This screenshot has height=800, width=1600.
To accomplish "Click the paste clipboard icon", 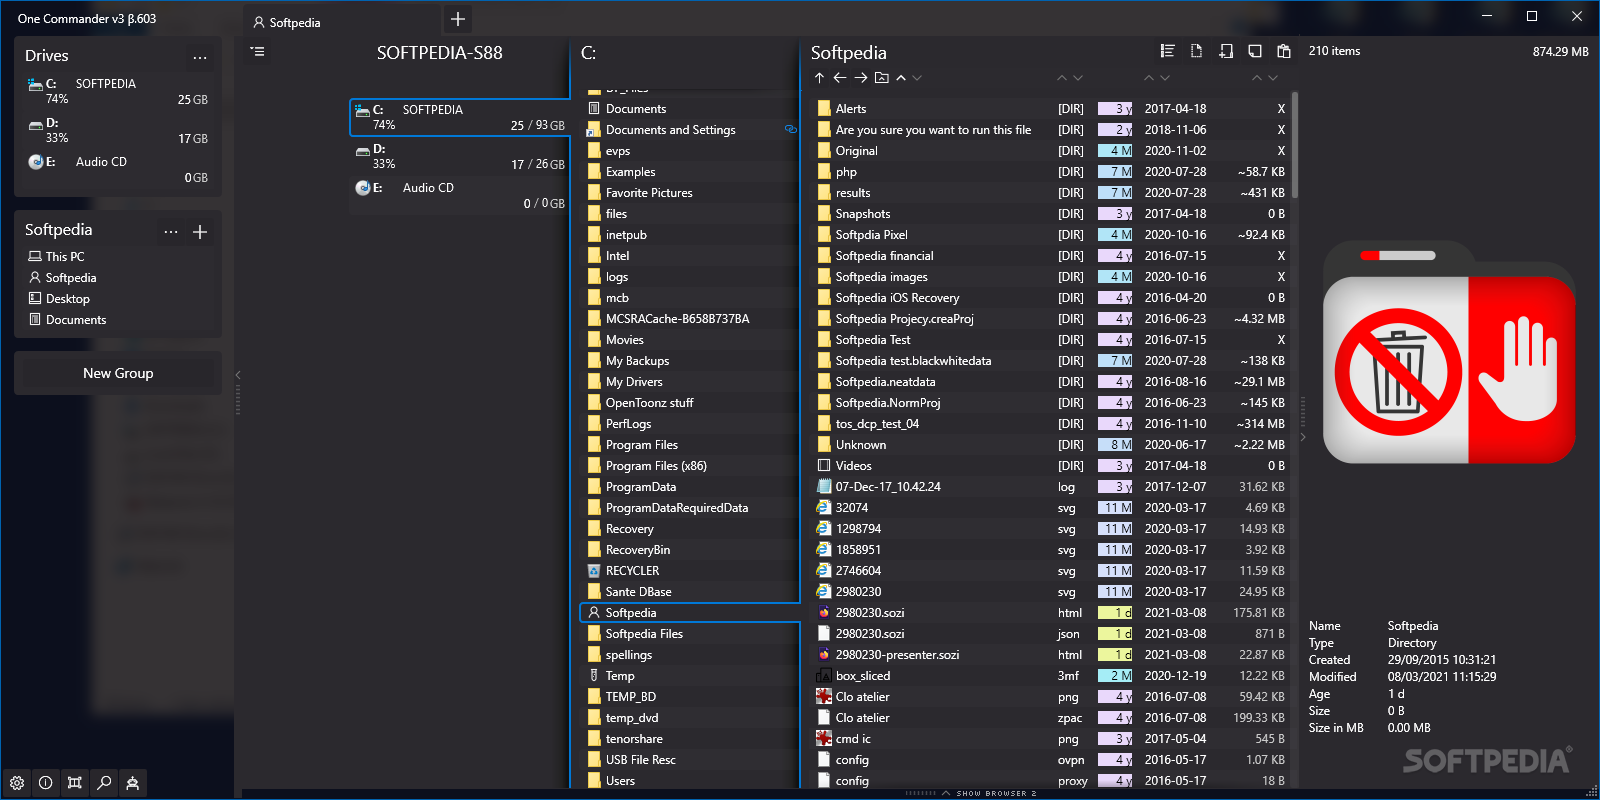I will (1284, 51).
